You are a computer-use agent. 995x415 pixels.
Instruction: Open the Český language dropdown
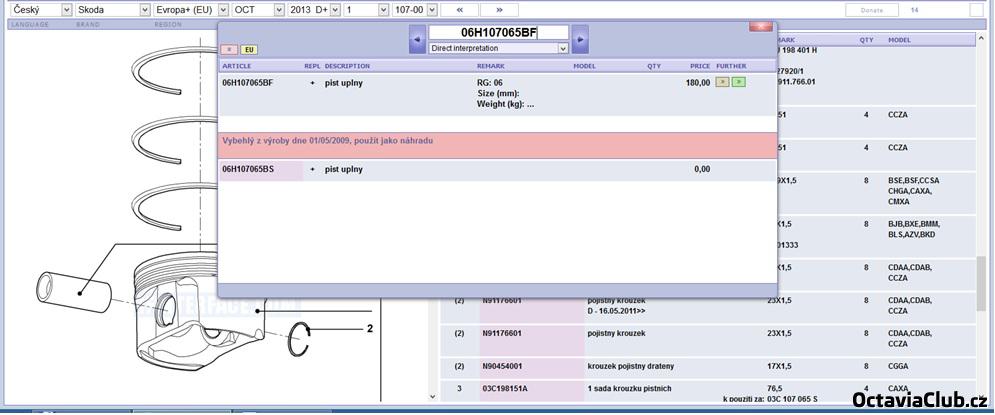pos(66,9)
